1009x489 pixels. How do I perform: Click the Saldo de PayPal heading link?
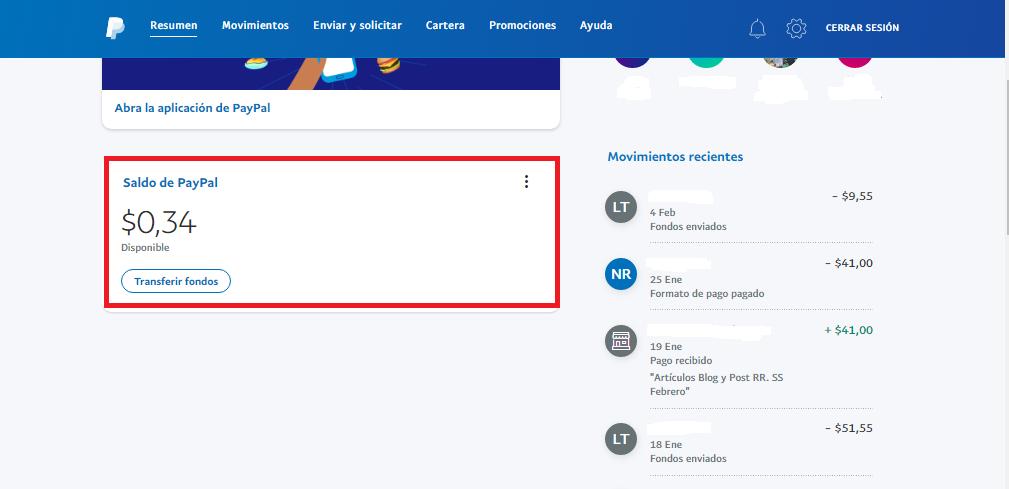coord(171,183)
